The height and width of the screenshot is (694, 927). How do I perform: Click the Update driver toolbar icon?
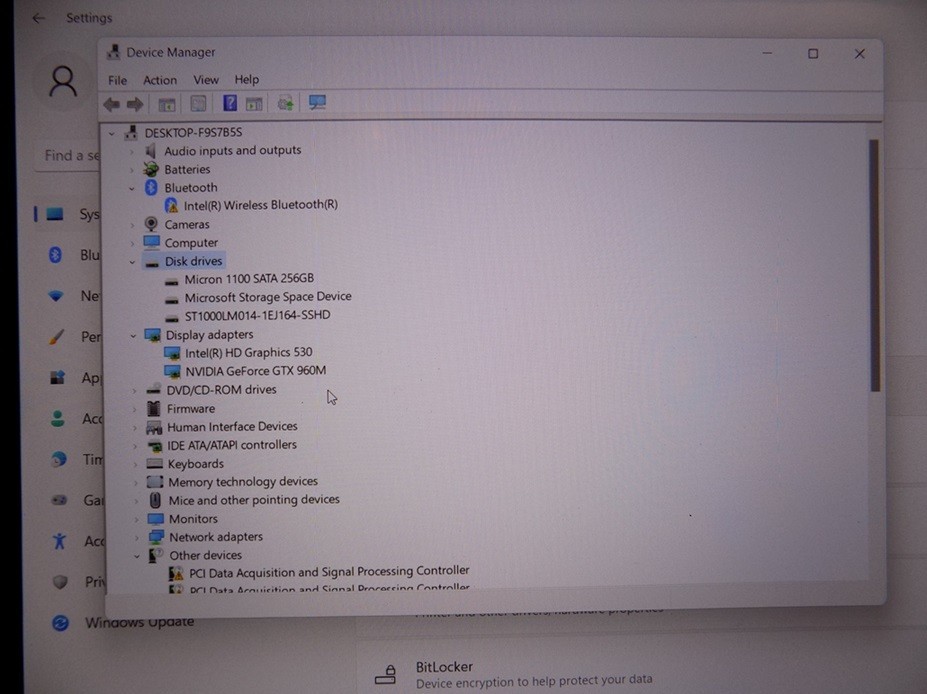click(x=286, y=103)
